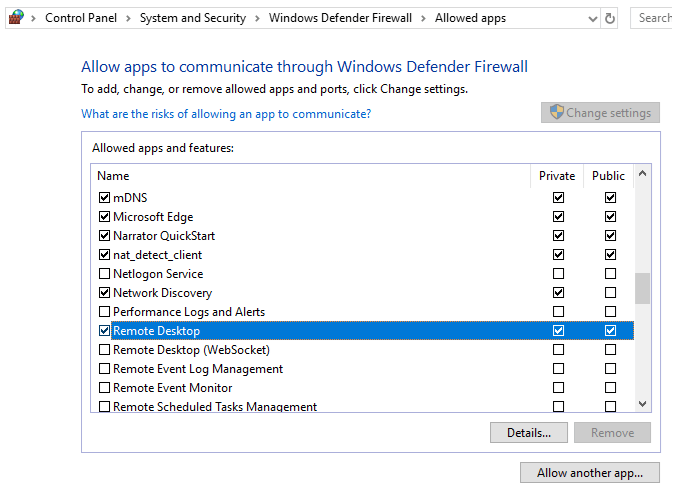The image size is (673, 499).
Task: Toggle mDNS Public checkbox
Action: pyautogui.click(x=610, y=197)
